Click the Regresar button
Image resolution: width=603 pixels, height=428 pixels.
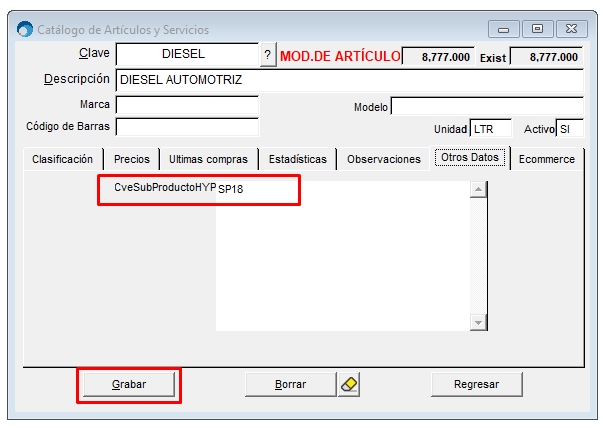[476, 384]
